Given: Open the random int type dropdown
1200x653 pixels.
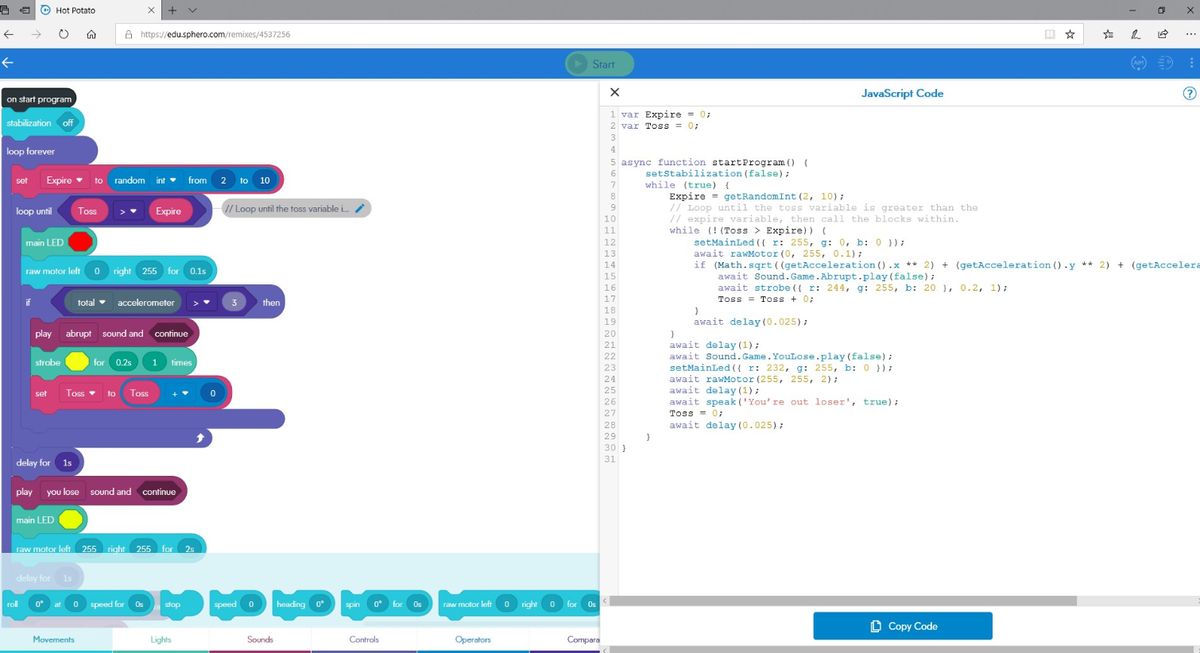Looking at the screenshot, I should click(165, 181).
